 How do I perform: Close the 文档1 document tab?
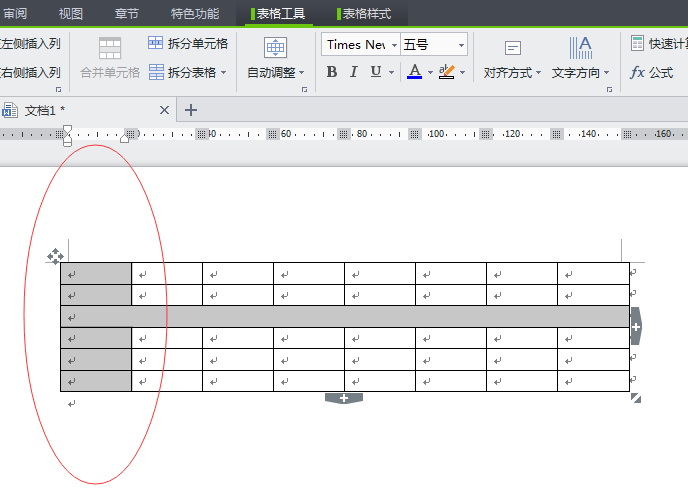click(164, 110)
